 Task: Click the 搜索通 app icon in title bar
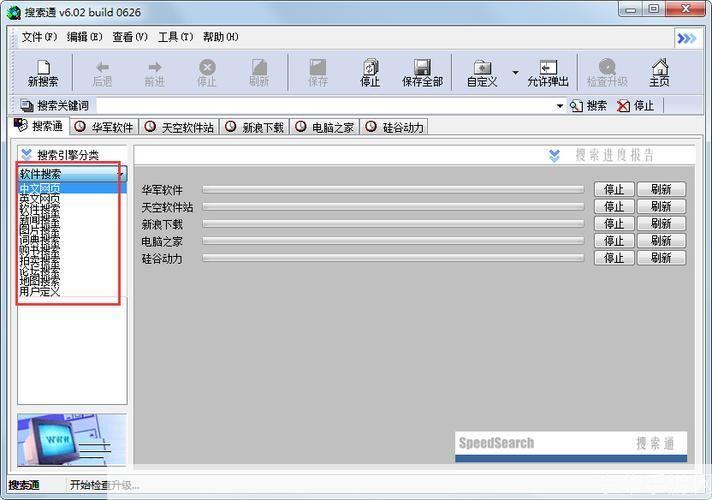(x=14, y=12)
